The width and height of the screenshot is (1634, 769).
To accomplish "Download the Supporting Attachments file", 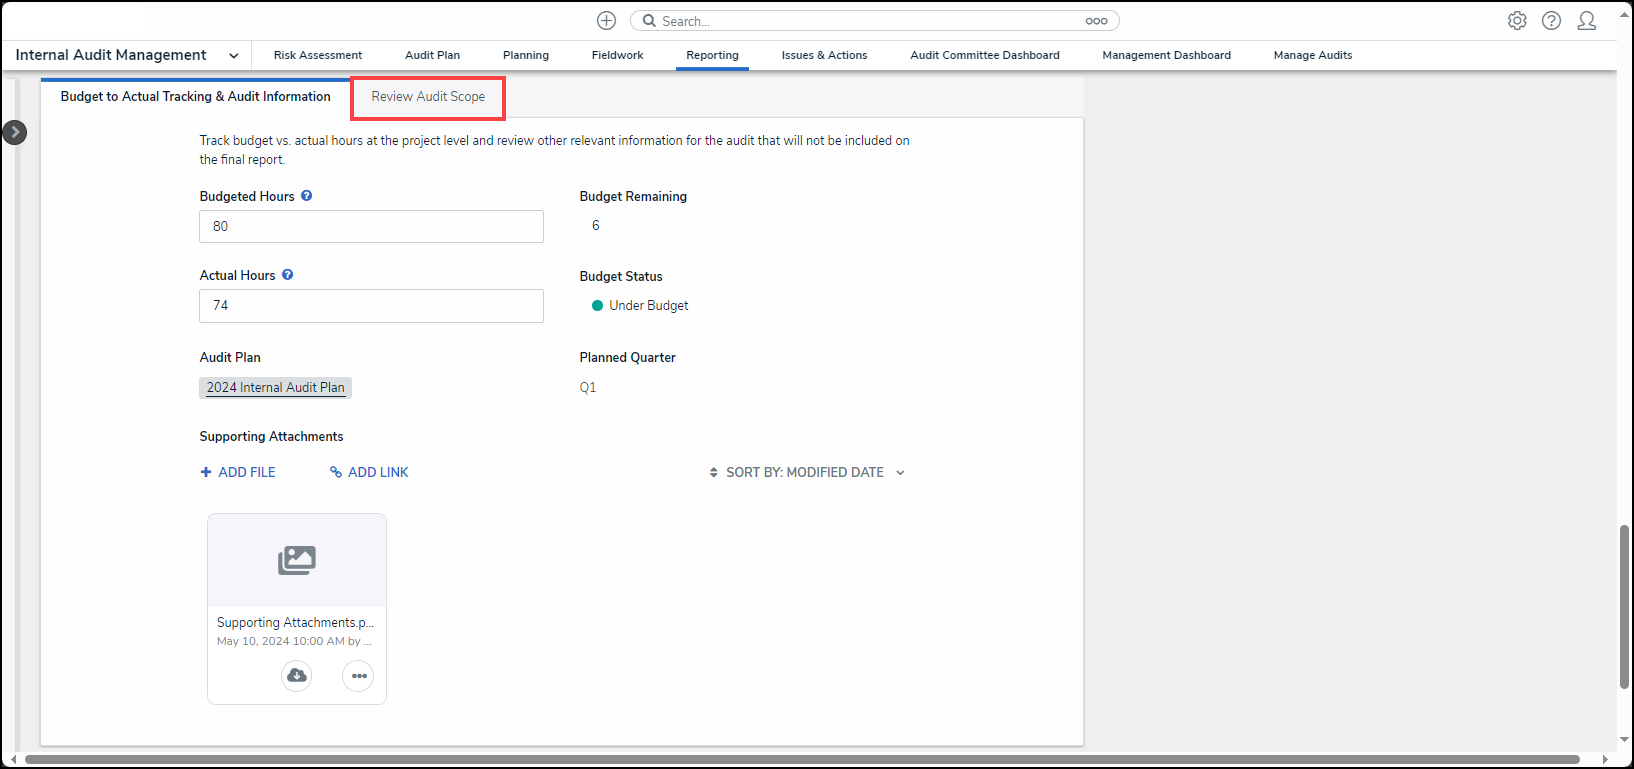I will point(297,676).
